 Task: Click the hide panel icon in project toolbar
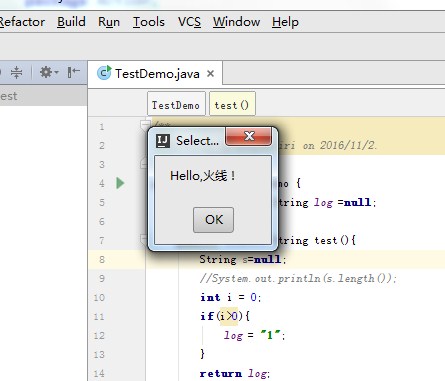[74, 72]
